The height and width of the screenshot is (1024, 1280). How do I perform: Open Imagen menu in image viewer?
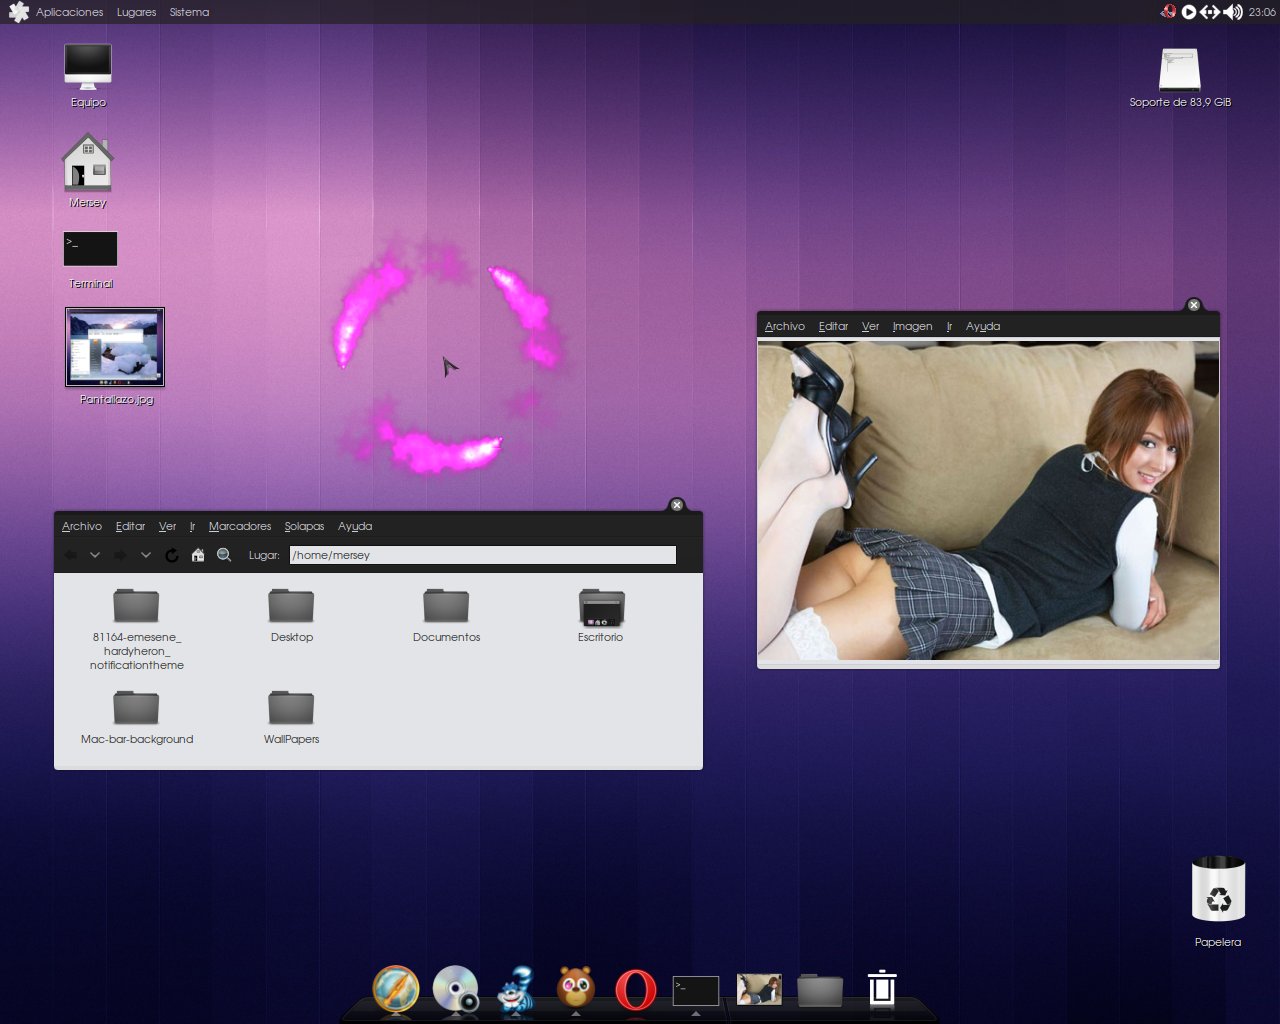(x=912, y=326)
